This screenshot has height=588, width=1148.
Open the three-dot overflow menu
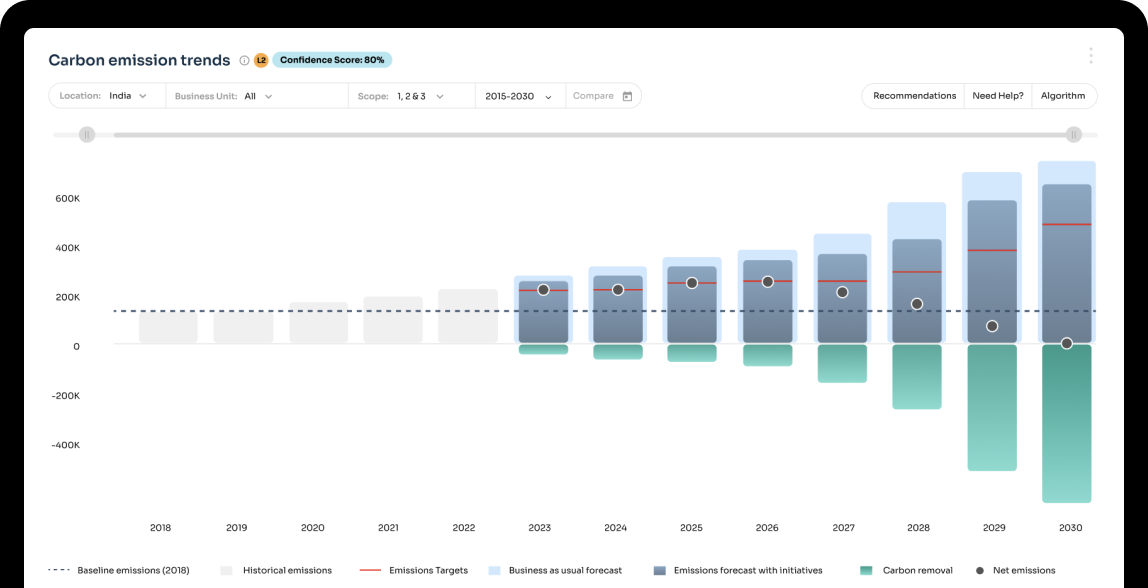1091,56
